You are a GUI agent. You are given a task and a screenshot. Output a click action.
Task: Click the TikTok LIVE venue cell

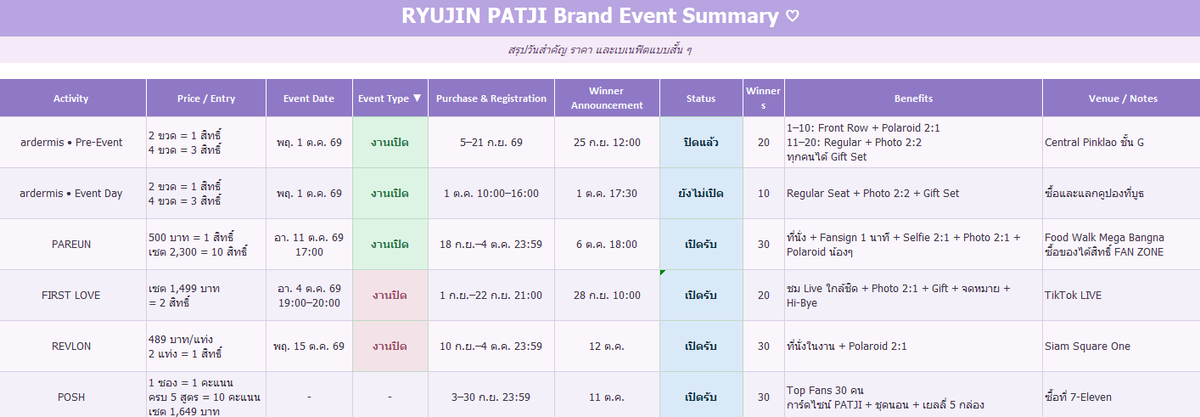pos(1121,295)
